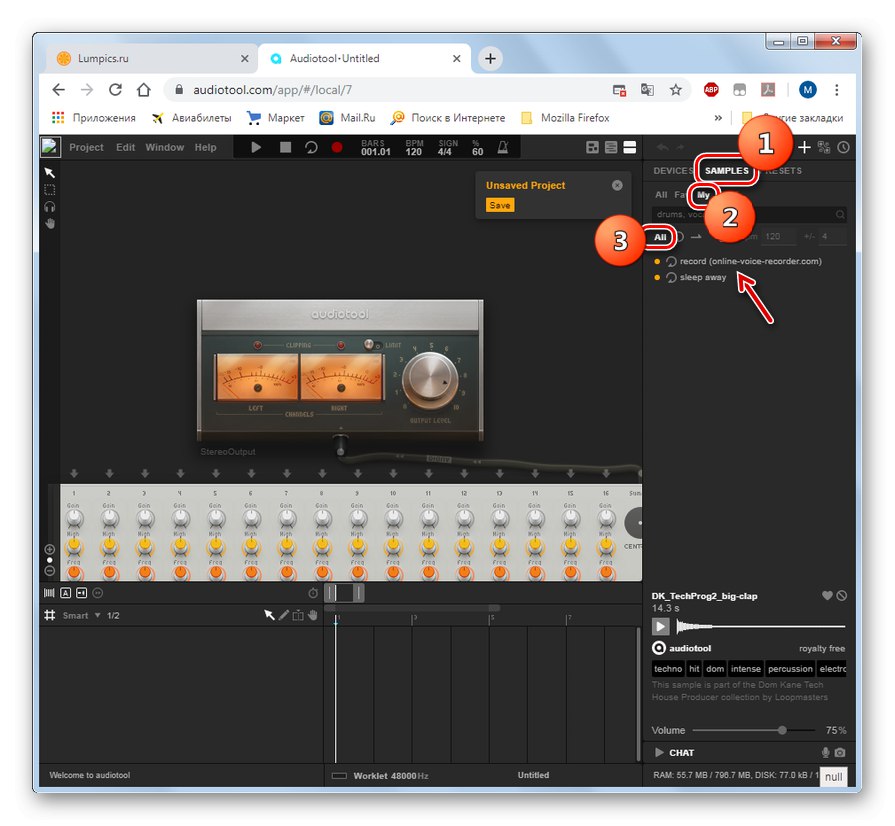Open the Smart snap dropdown
The height and width of the screenshot is (826, 895).
82,615
